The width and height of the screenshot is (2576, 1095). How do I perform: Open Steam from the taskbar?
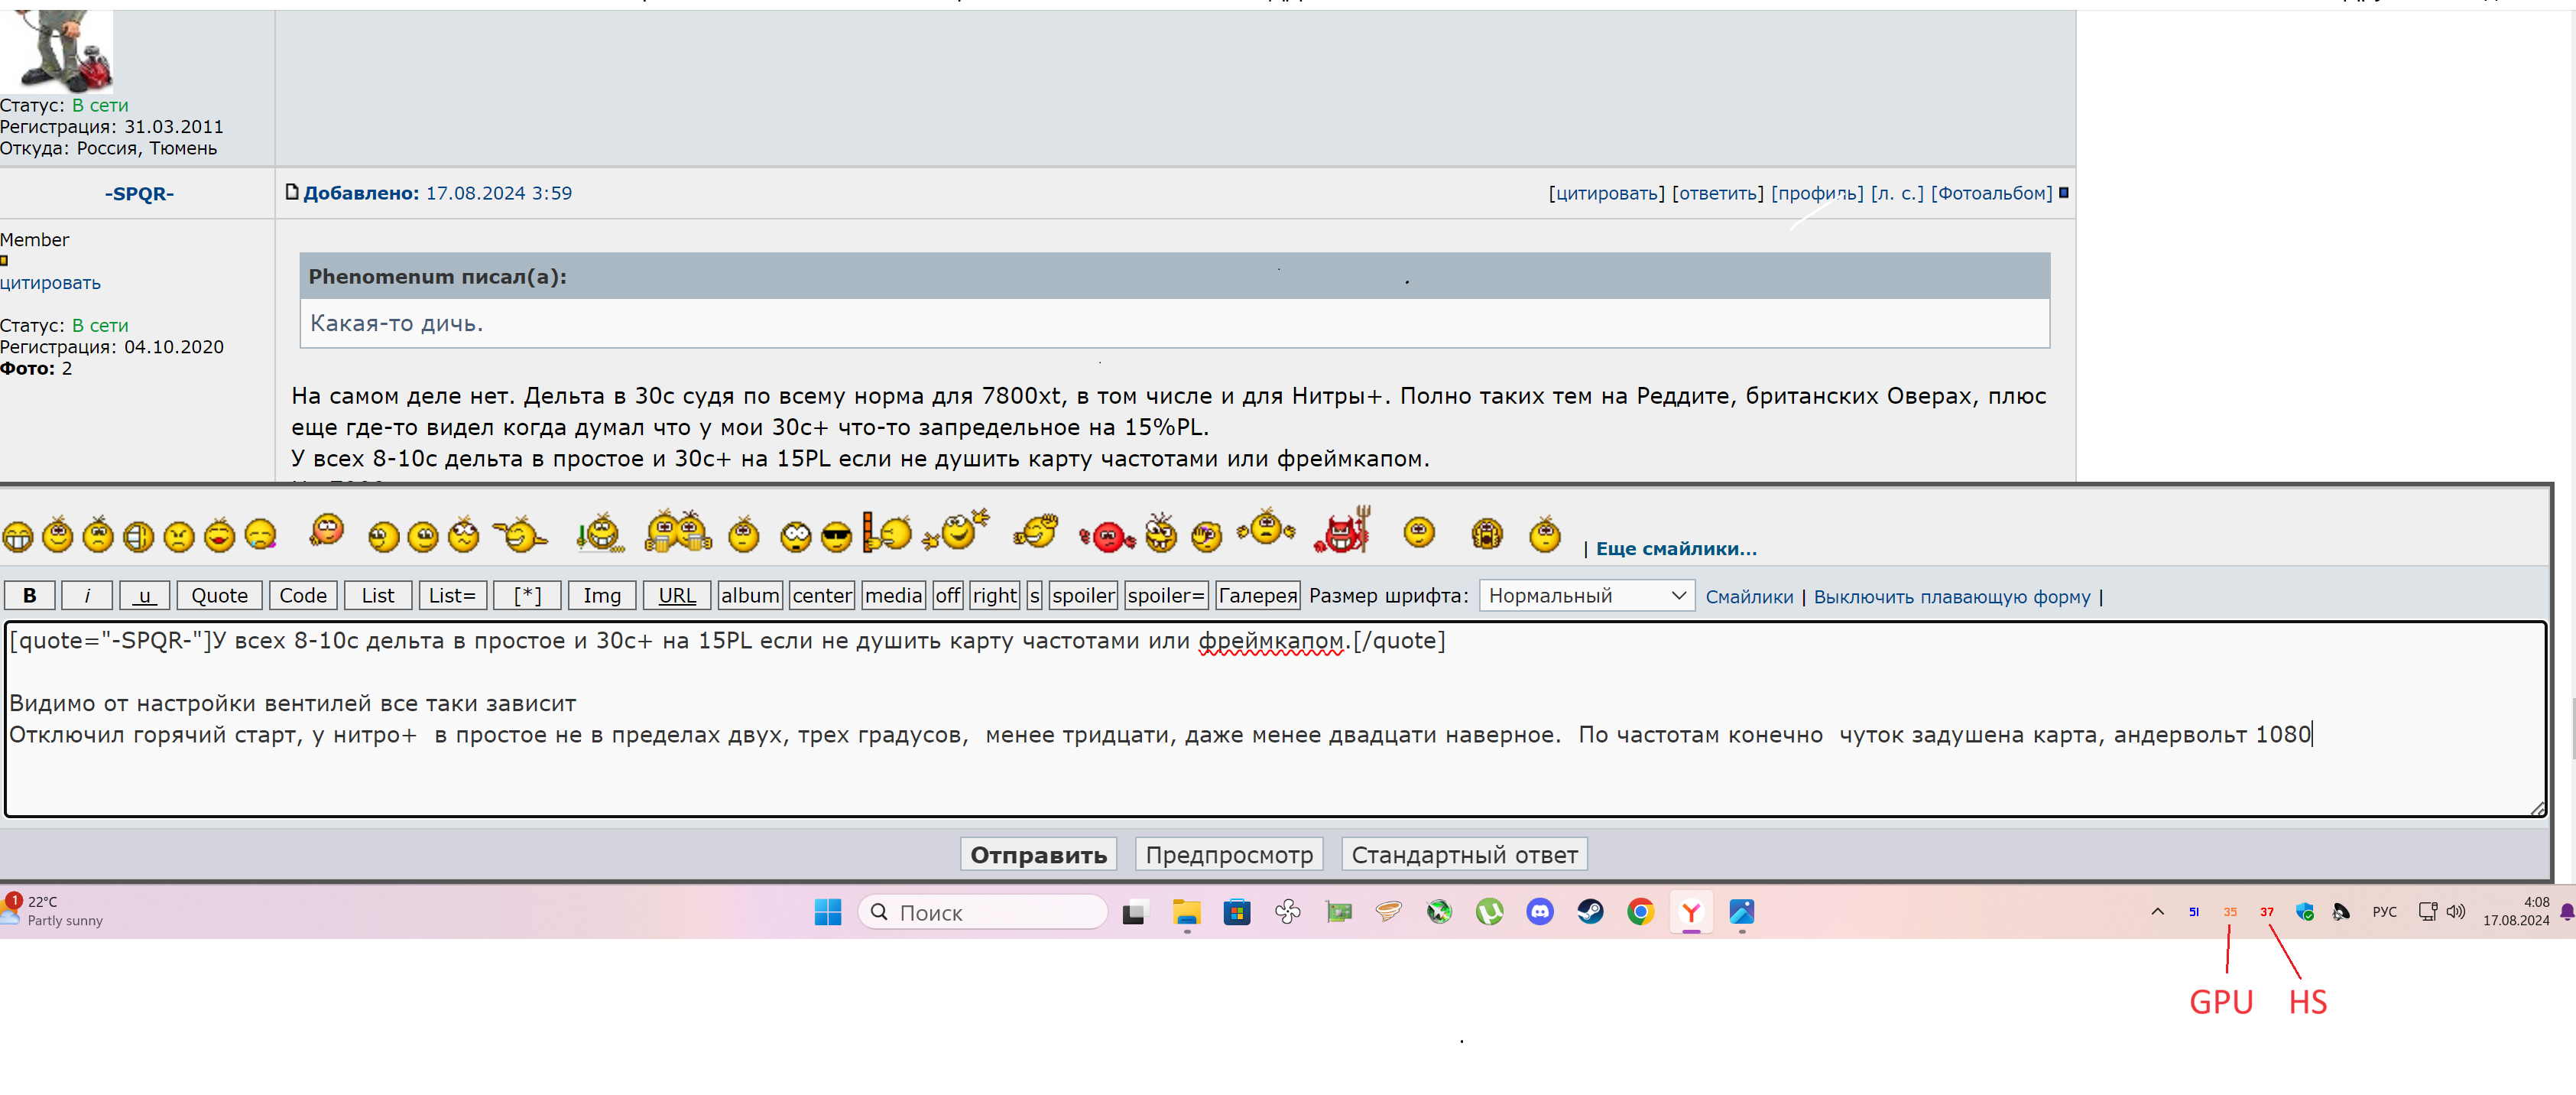1590,911
